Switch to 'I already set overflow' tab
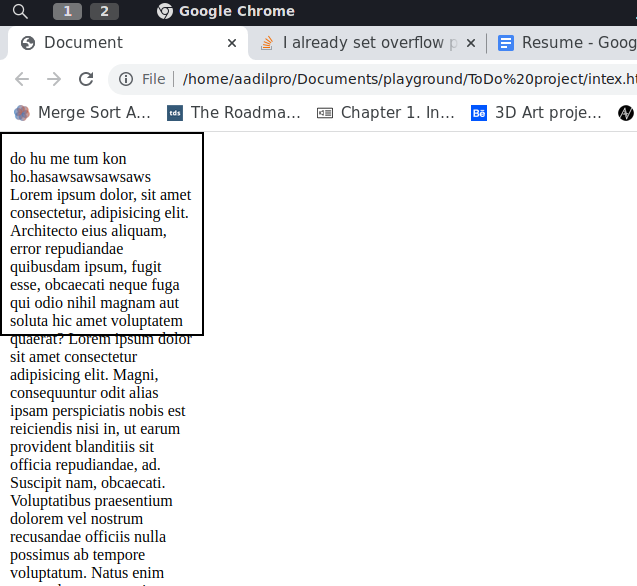This screenshot has height=586, width=637. click(368, 43)
